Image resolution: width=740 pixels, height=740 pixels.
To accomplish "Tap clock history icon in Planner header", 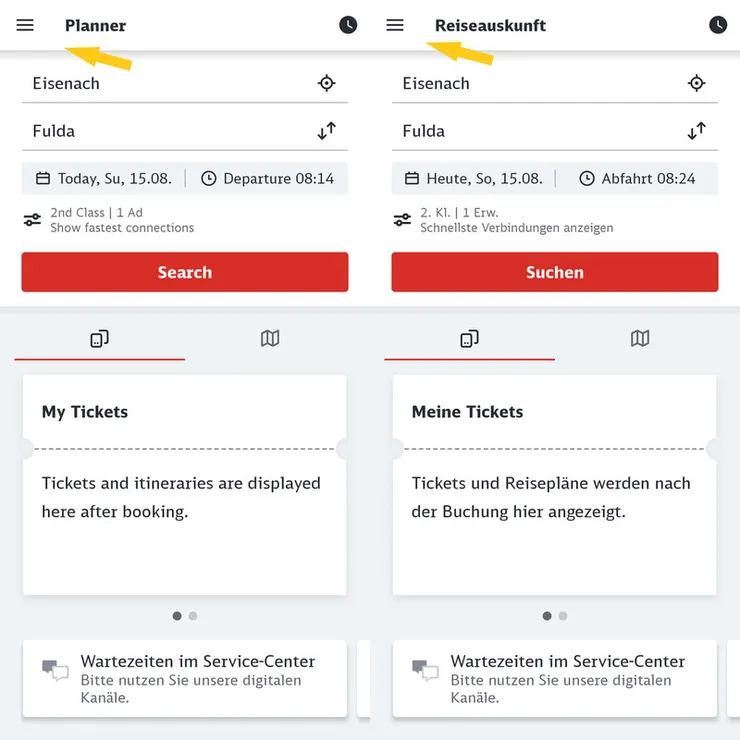I will [348, 25].
